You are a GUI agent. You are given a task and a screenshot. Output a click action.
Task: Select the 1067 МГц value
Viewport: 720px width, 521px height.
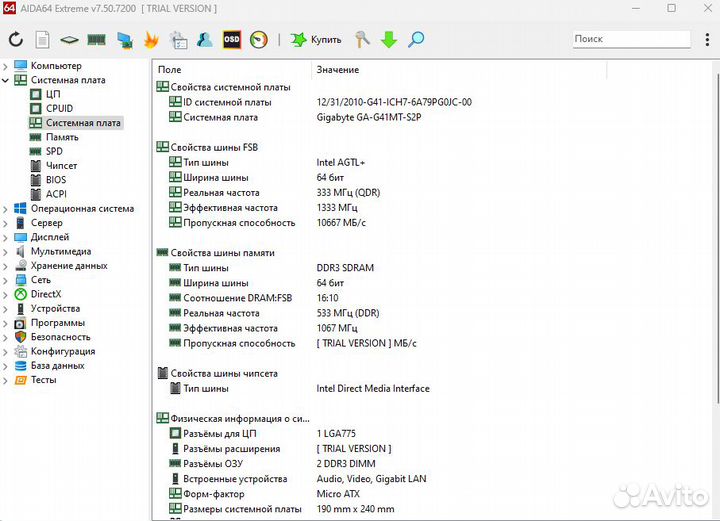[337, 328]
